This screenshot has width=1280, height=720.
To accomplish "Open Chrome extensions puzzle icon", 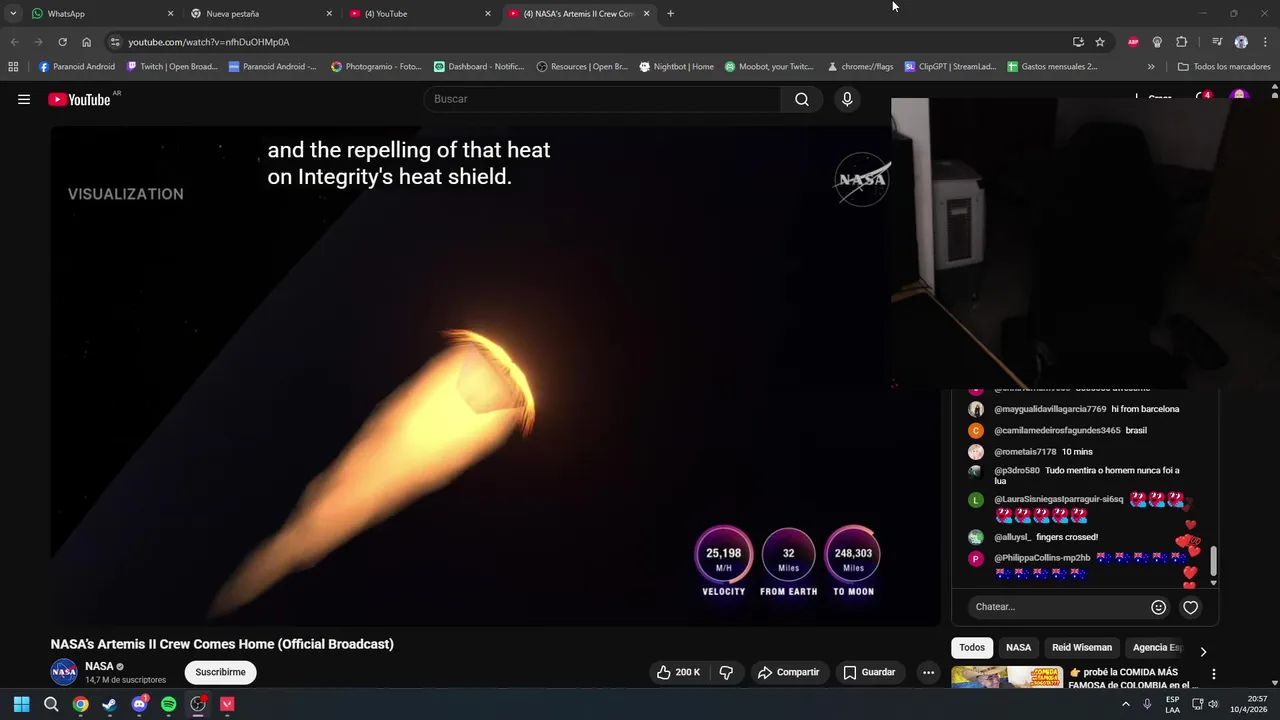I will 1182,42.
